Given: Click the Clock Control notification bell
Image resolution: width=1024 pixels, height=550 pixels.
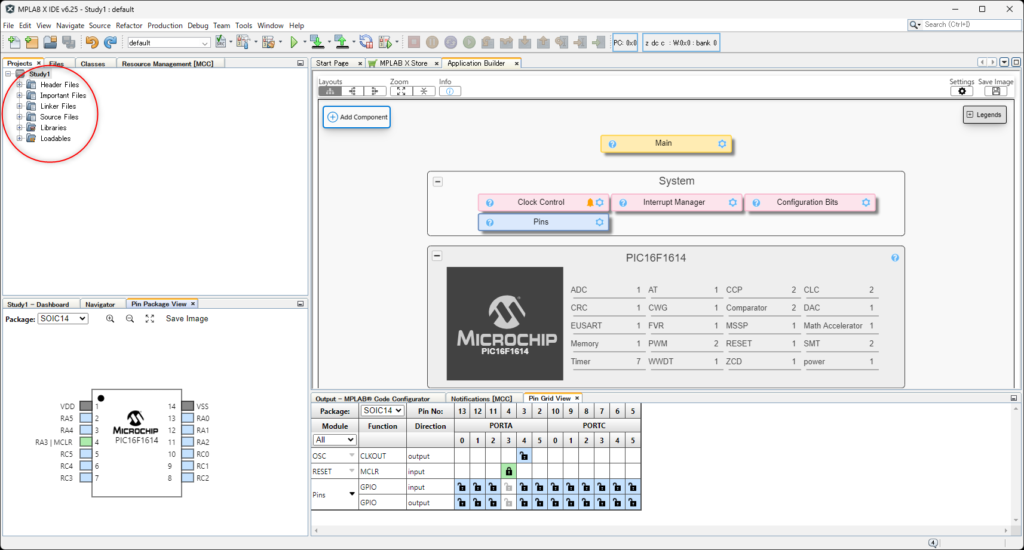Looking at the screenshot, I should pos(589,202).
